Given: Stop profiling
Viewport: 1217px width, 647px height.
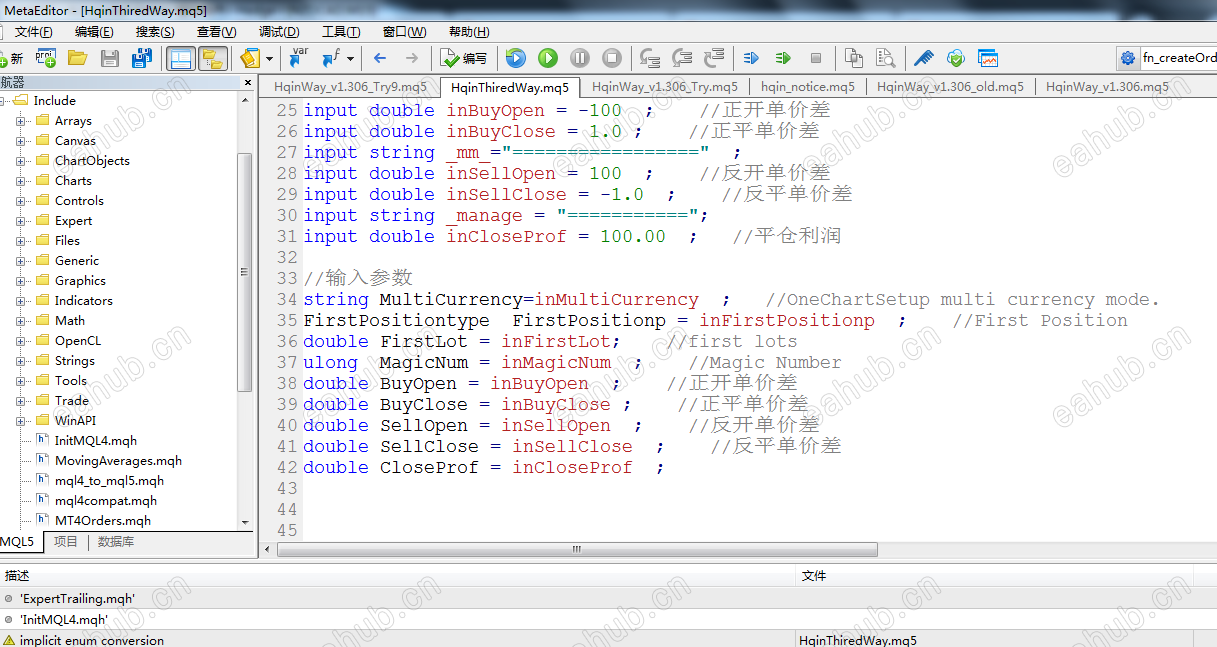Looking at the screenshot, I should (x=816, y=58).
